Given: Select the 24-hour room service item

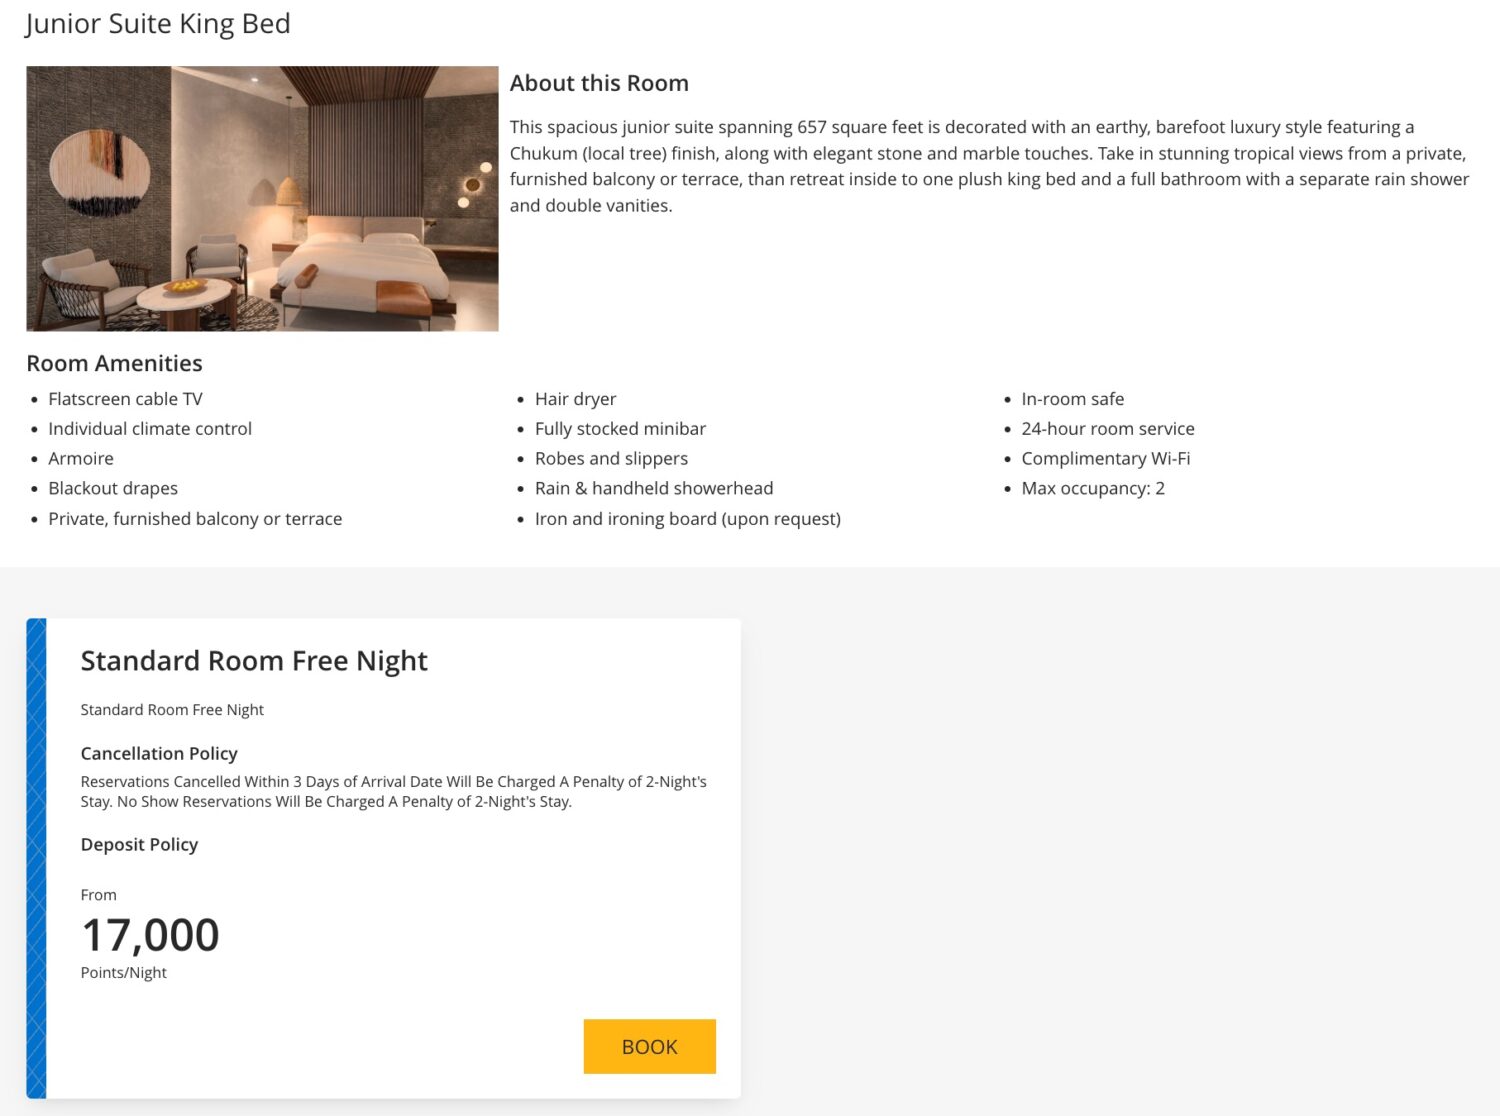Looking at the screenshot, I should (x=1108, y=429).
